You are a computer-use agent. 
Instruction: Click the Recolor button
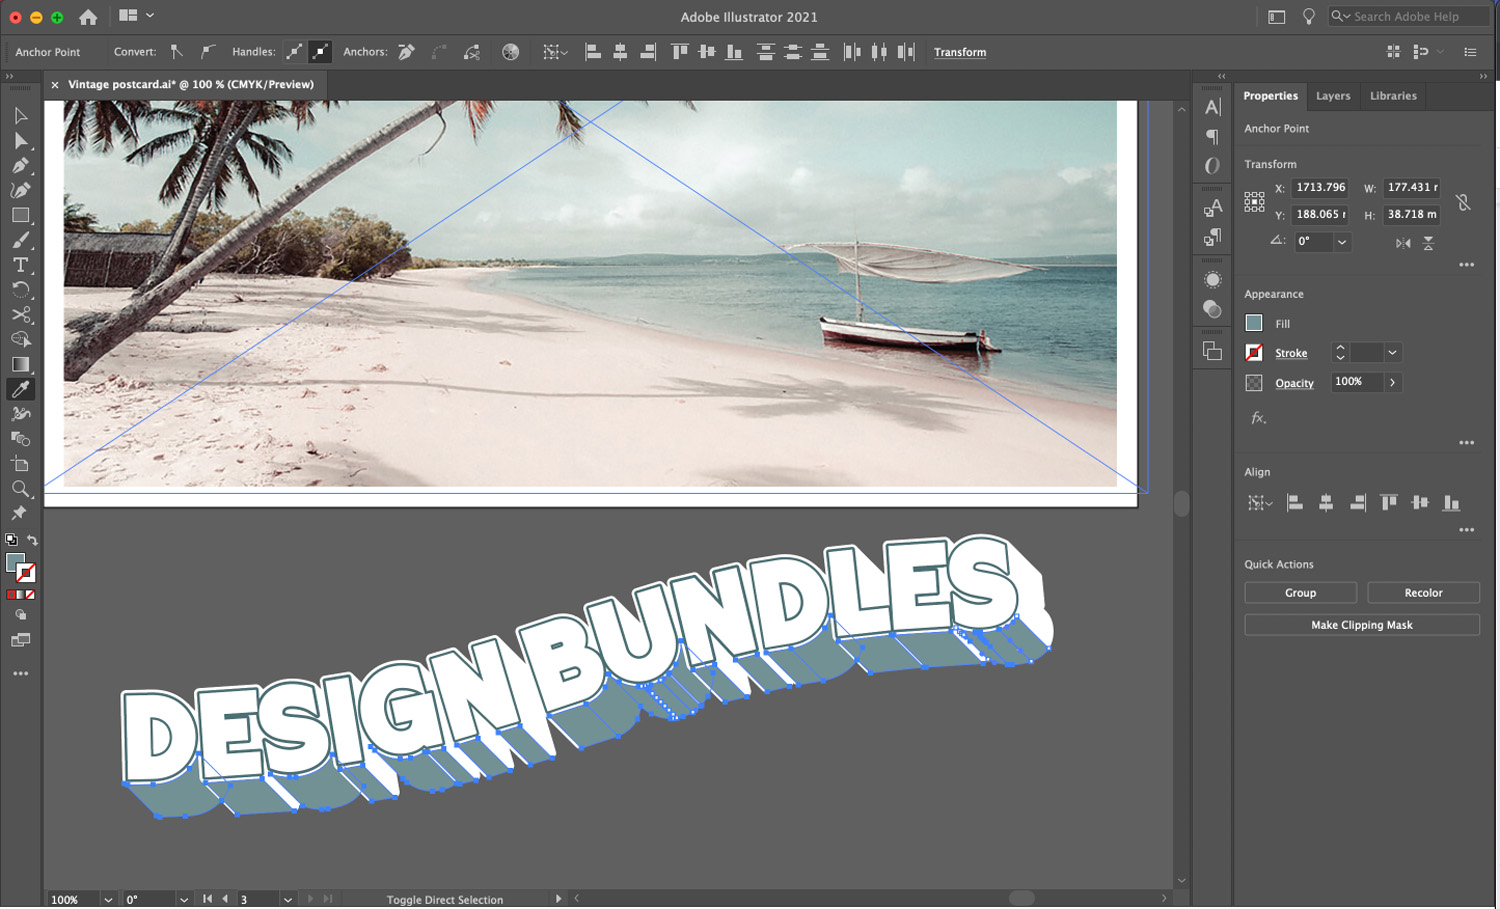(1423, 593)
